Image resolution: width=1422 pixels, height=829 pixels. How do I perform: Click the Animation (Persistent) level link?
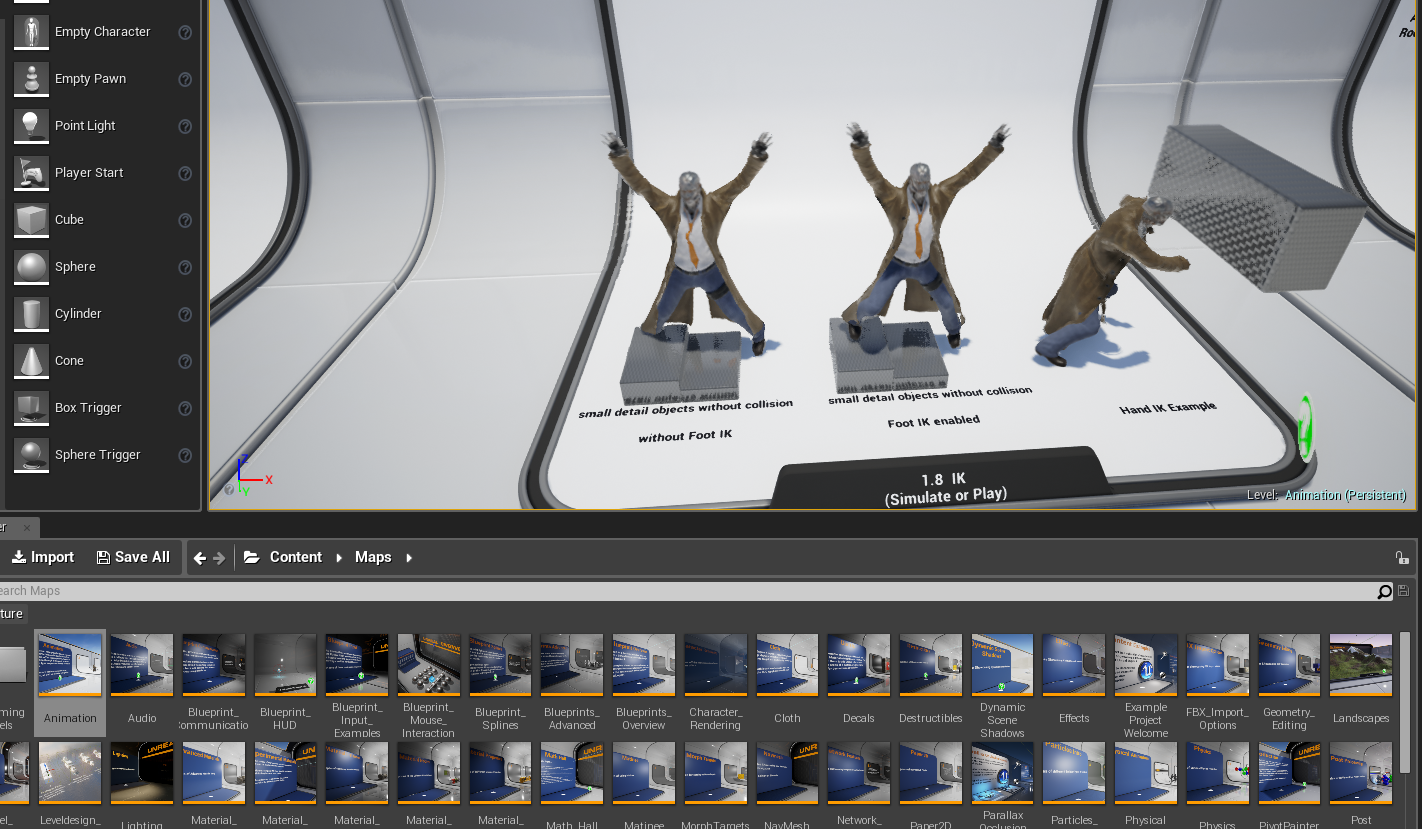pyautogui.click(x=1346, y=495)
